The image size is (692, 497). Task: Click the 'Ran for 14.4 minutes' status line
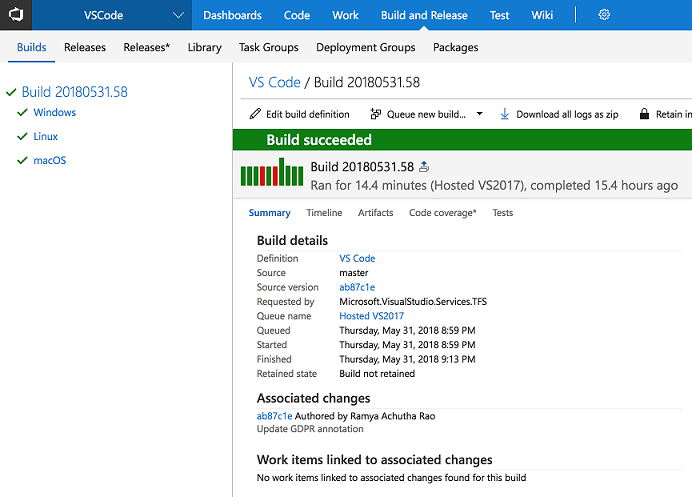pos(494,185)
